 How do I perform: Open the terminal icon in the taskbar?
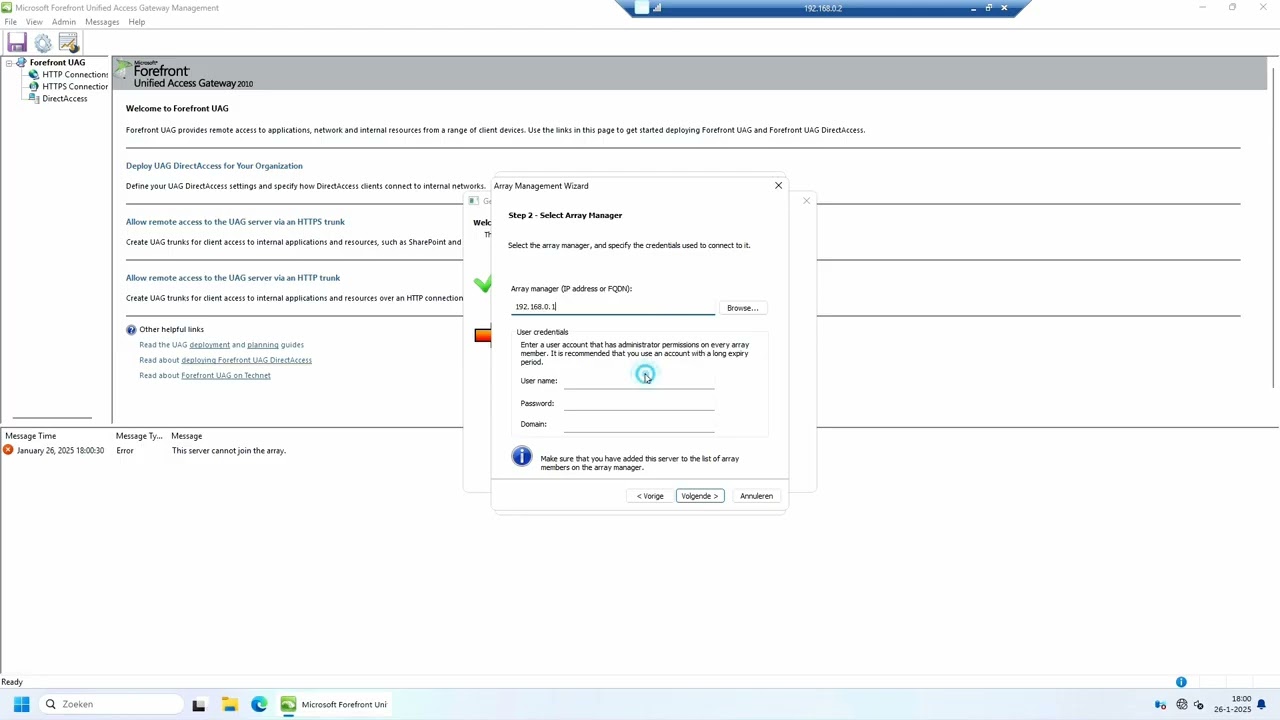click(x=198, y=705)
